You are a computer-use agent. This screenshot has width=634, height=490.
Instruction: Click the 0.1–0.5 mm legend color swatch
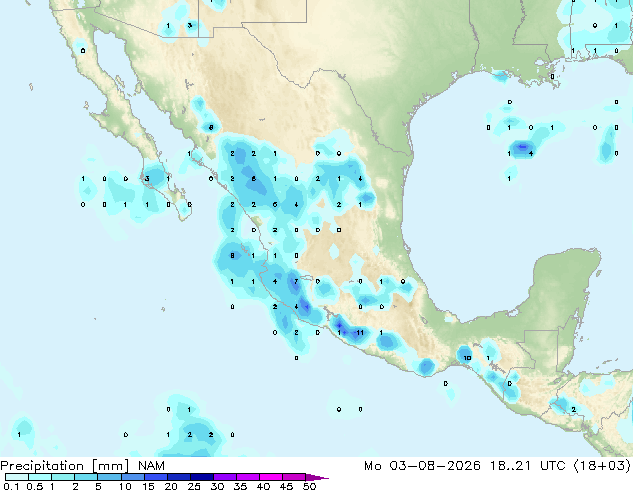tap(17, 477)
